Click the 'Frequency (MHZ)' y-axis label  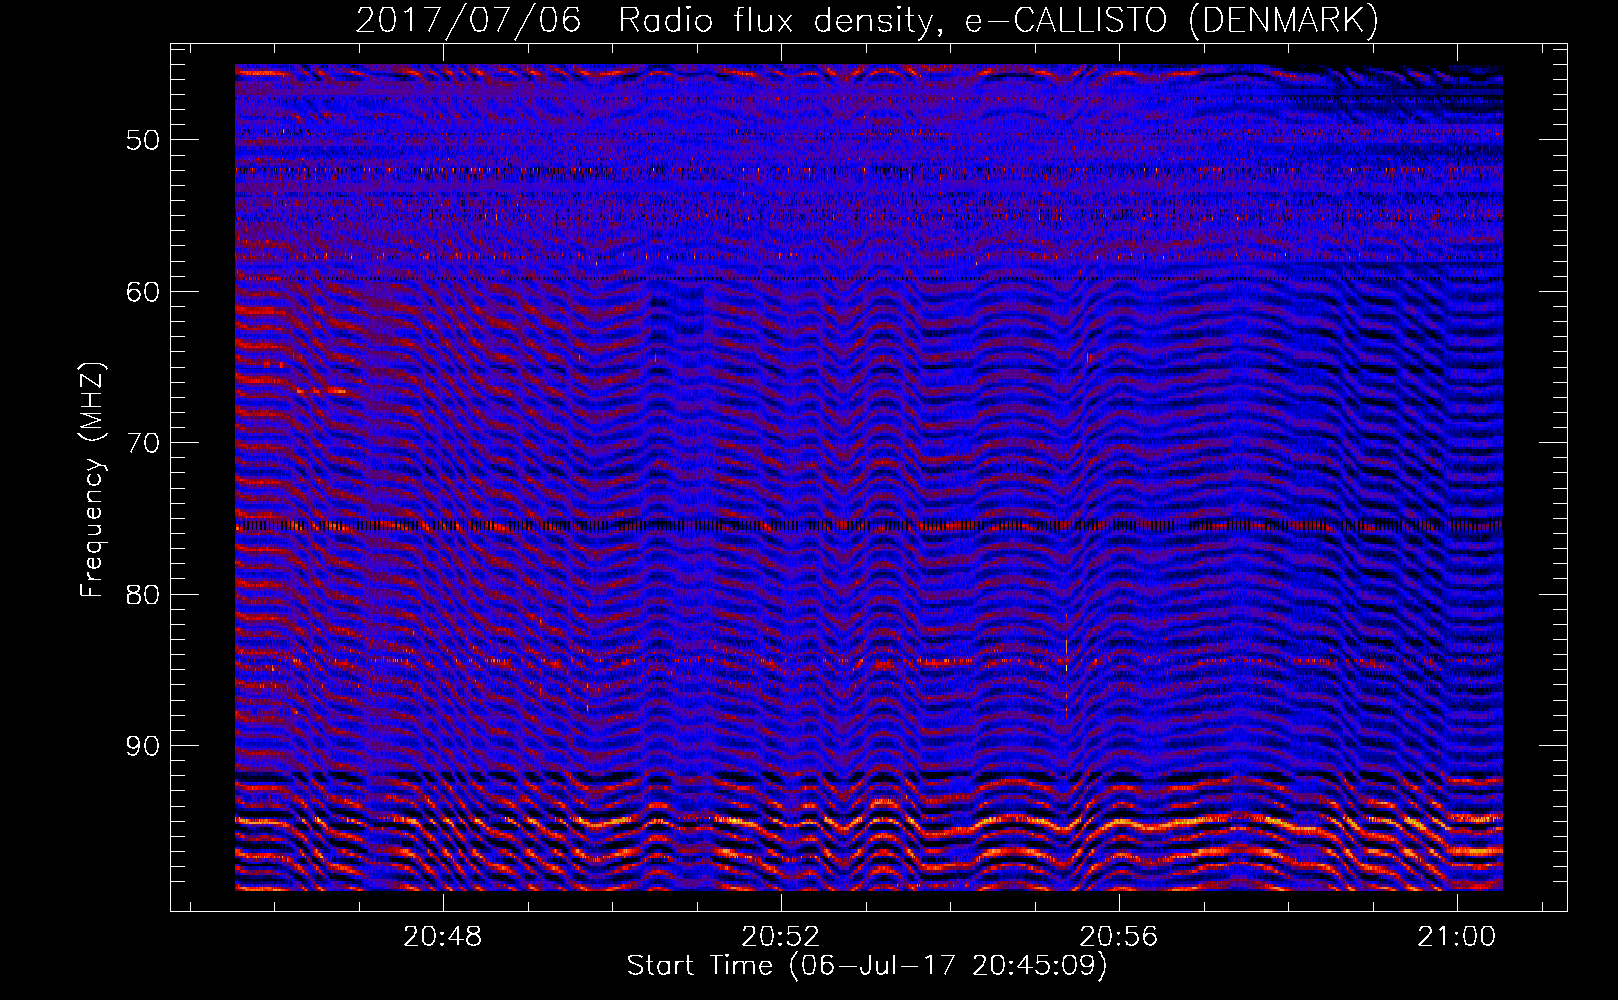(92, 480)
